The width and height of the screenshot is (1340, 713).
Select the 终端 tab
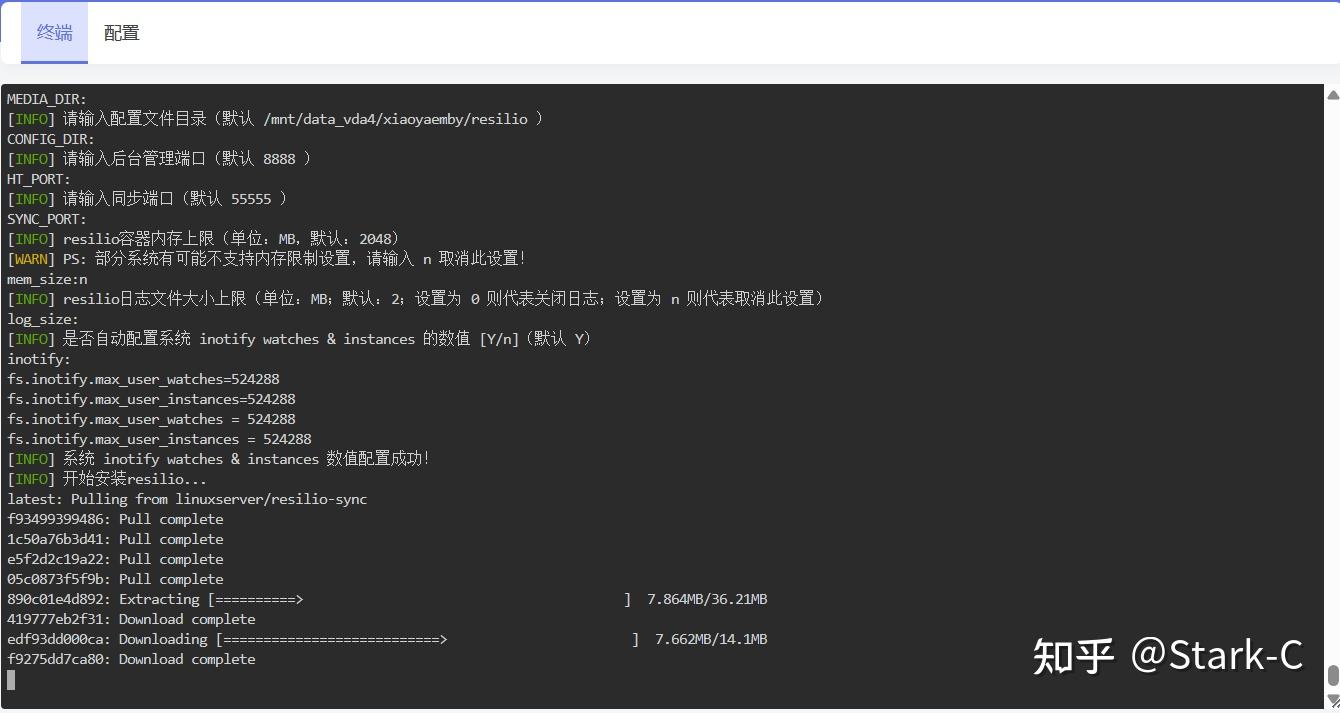click(54, 32)
